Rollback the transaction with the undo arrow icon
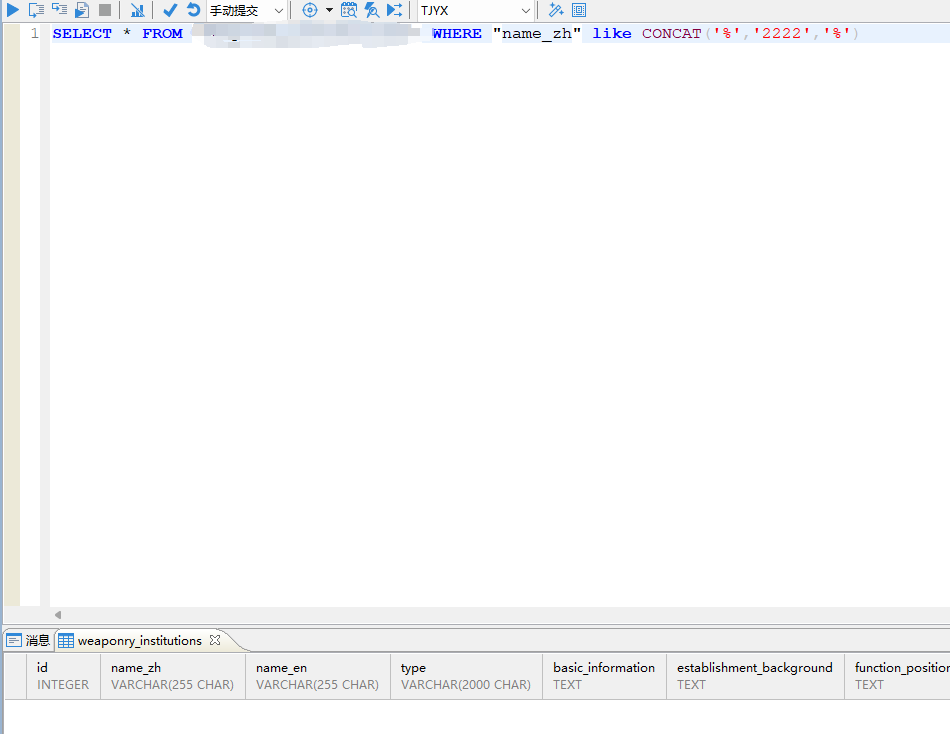Viewport: 950px width, 734px height. click(193, 10)
